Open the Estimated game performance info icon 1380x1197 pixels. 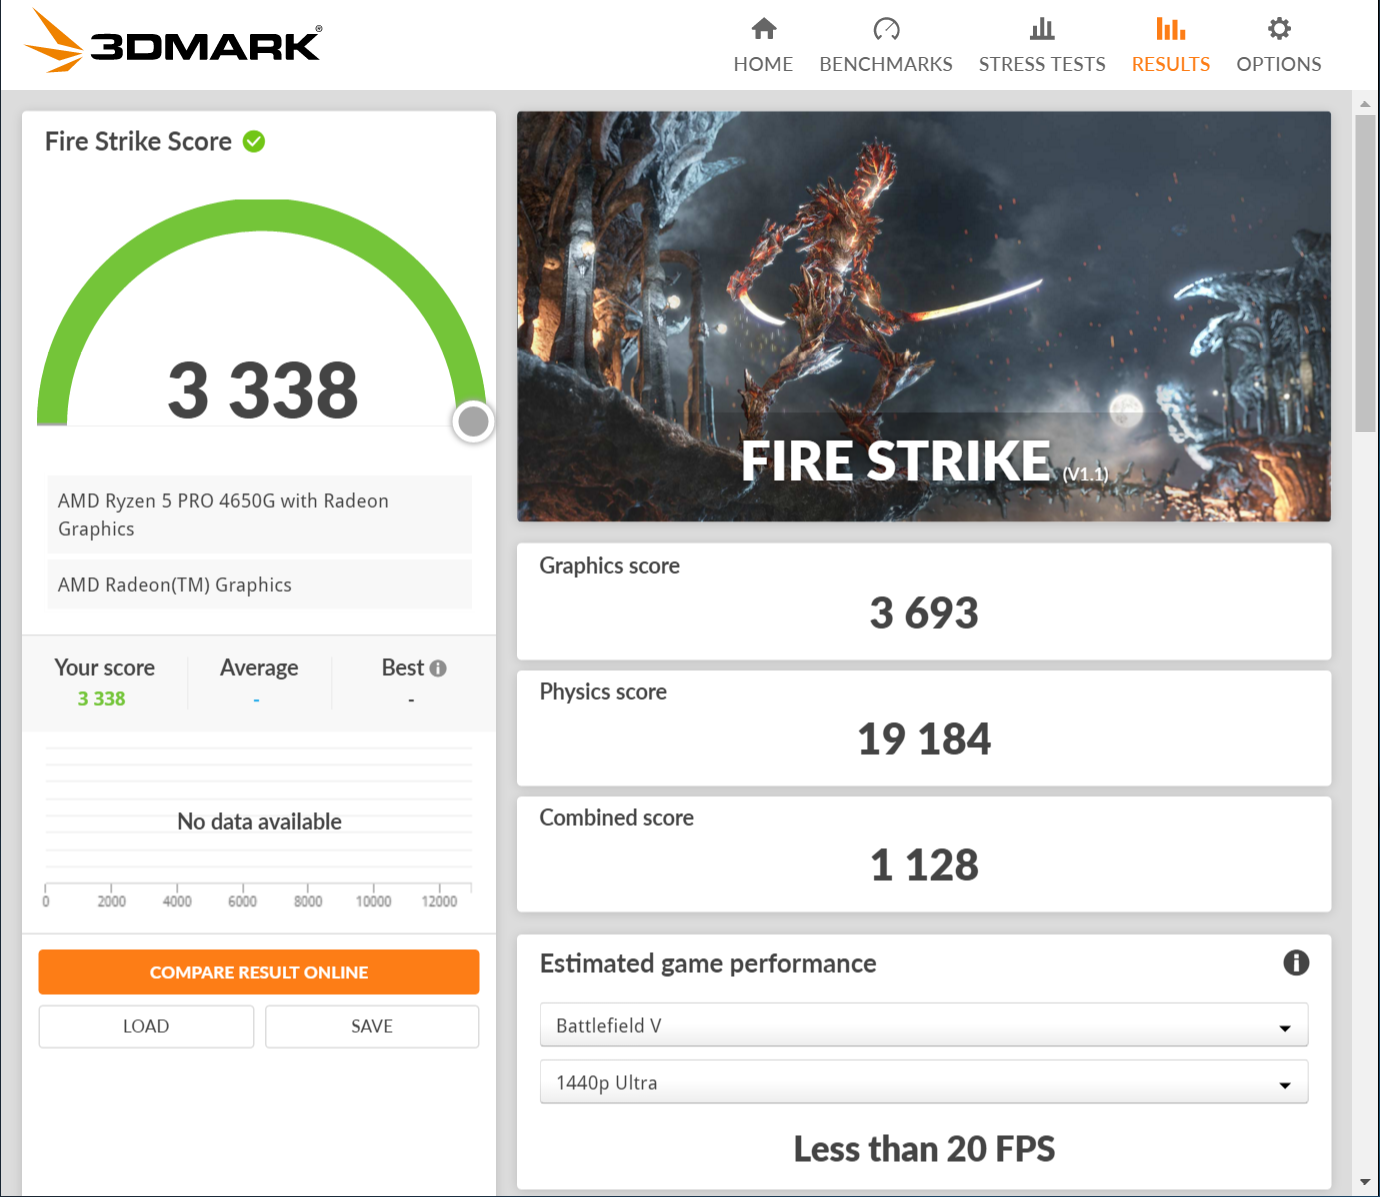(x=1296, y=963)
